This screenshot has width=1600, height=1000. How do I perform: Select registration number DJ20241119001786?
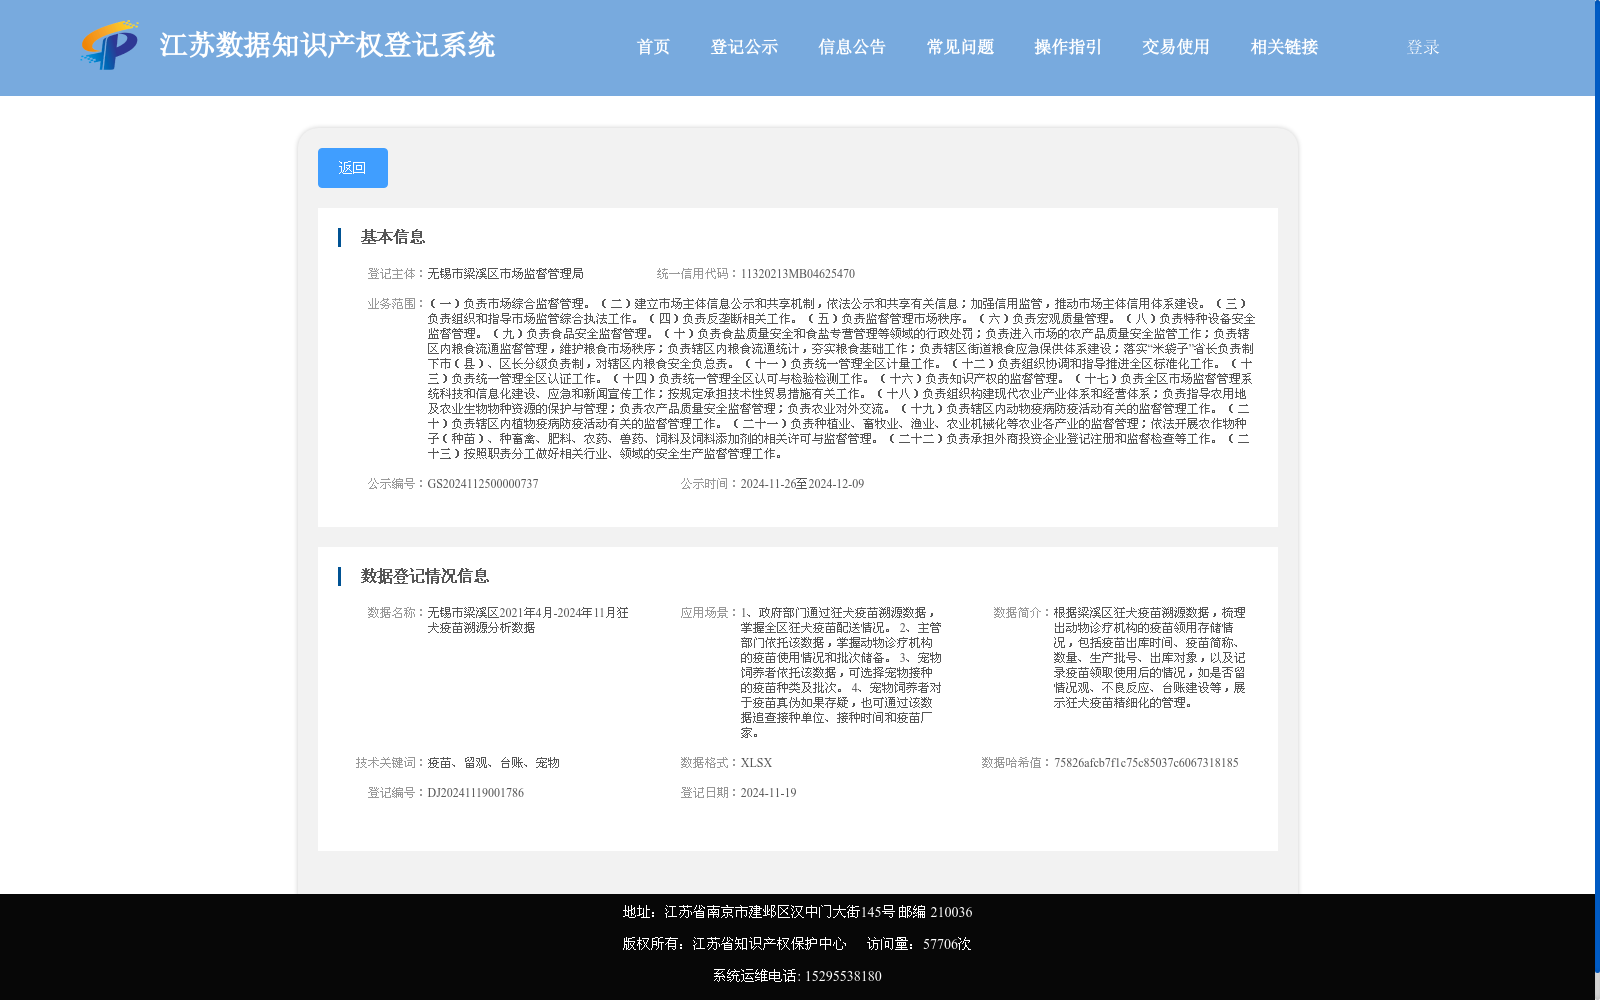pyautogui.click(x=475, y=793)
